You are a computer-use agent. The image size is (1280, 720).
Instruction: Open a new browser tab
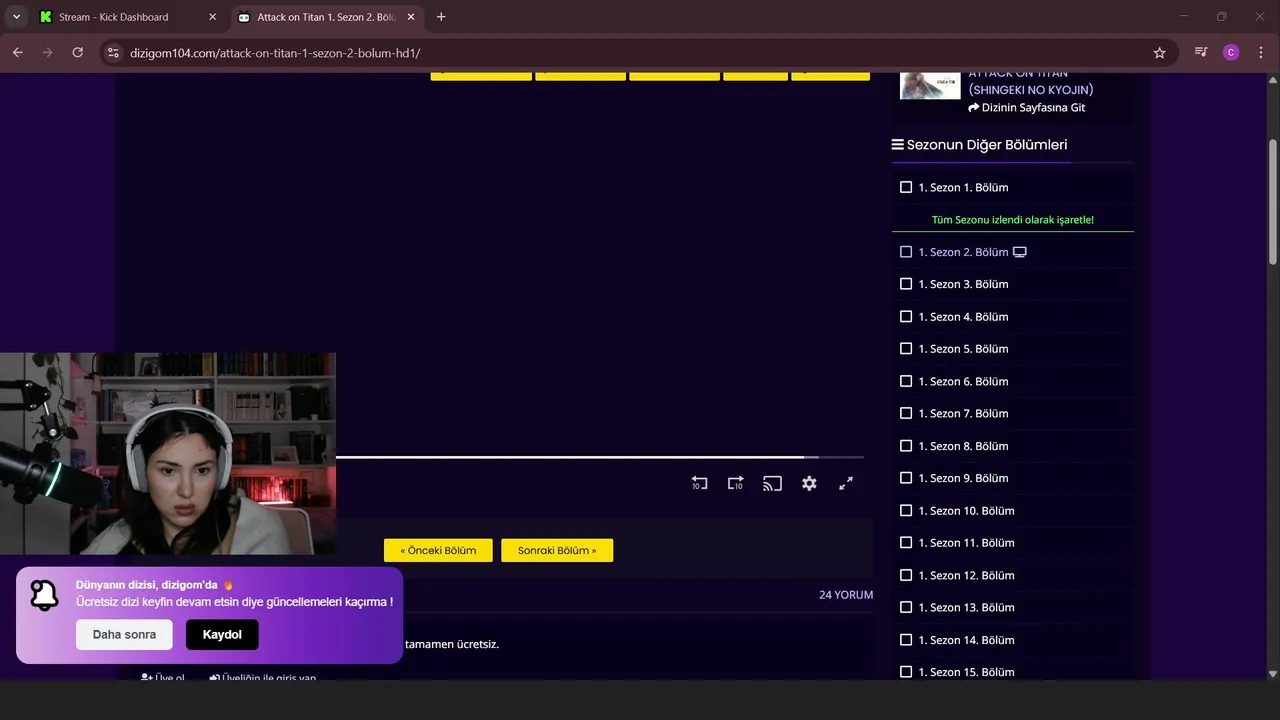point(441,17)
